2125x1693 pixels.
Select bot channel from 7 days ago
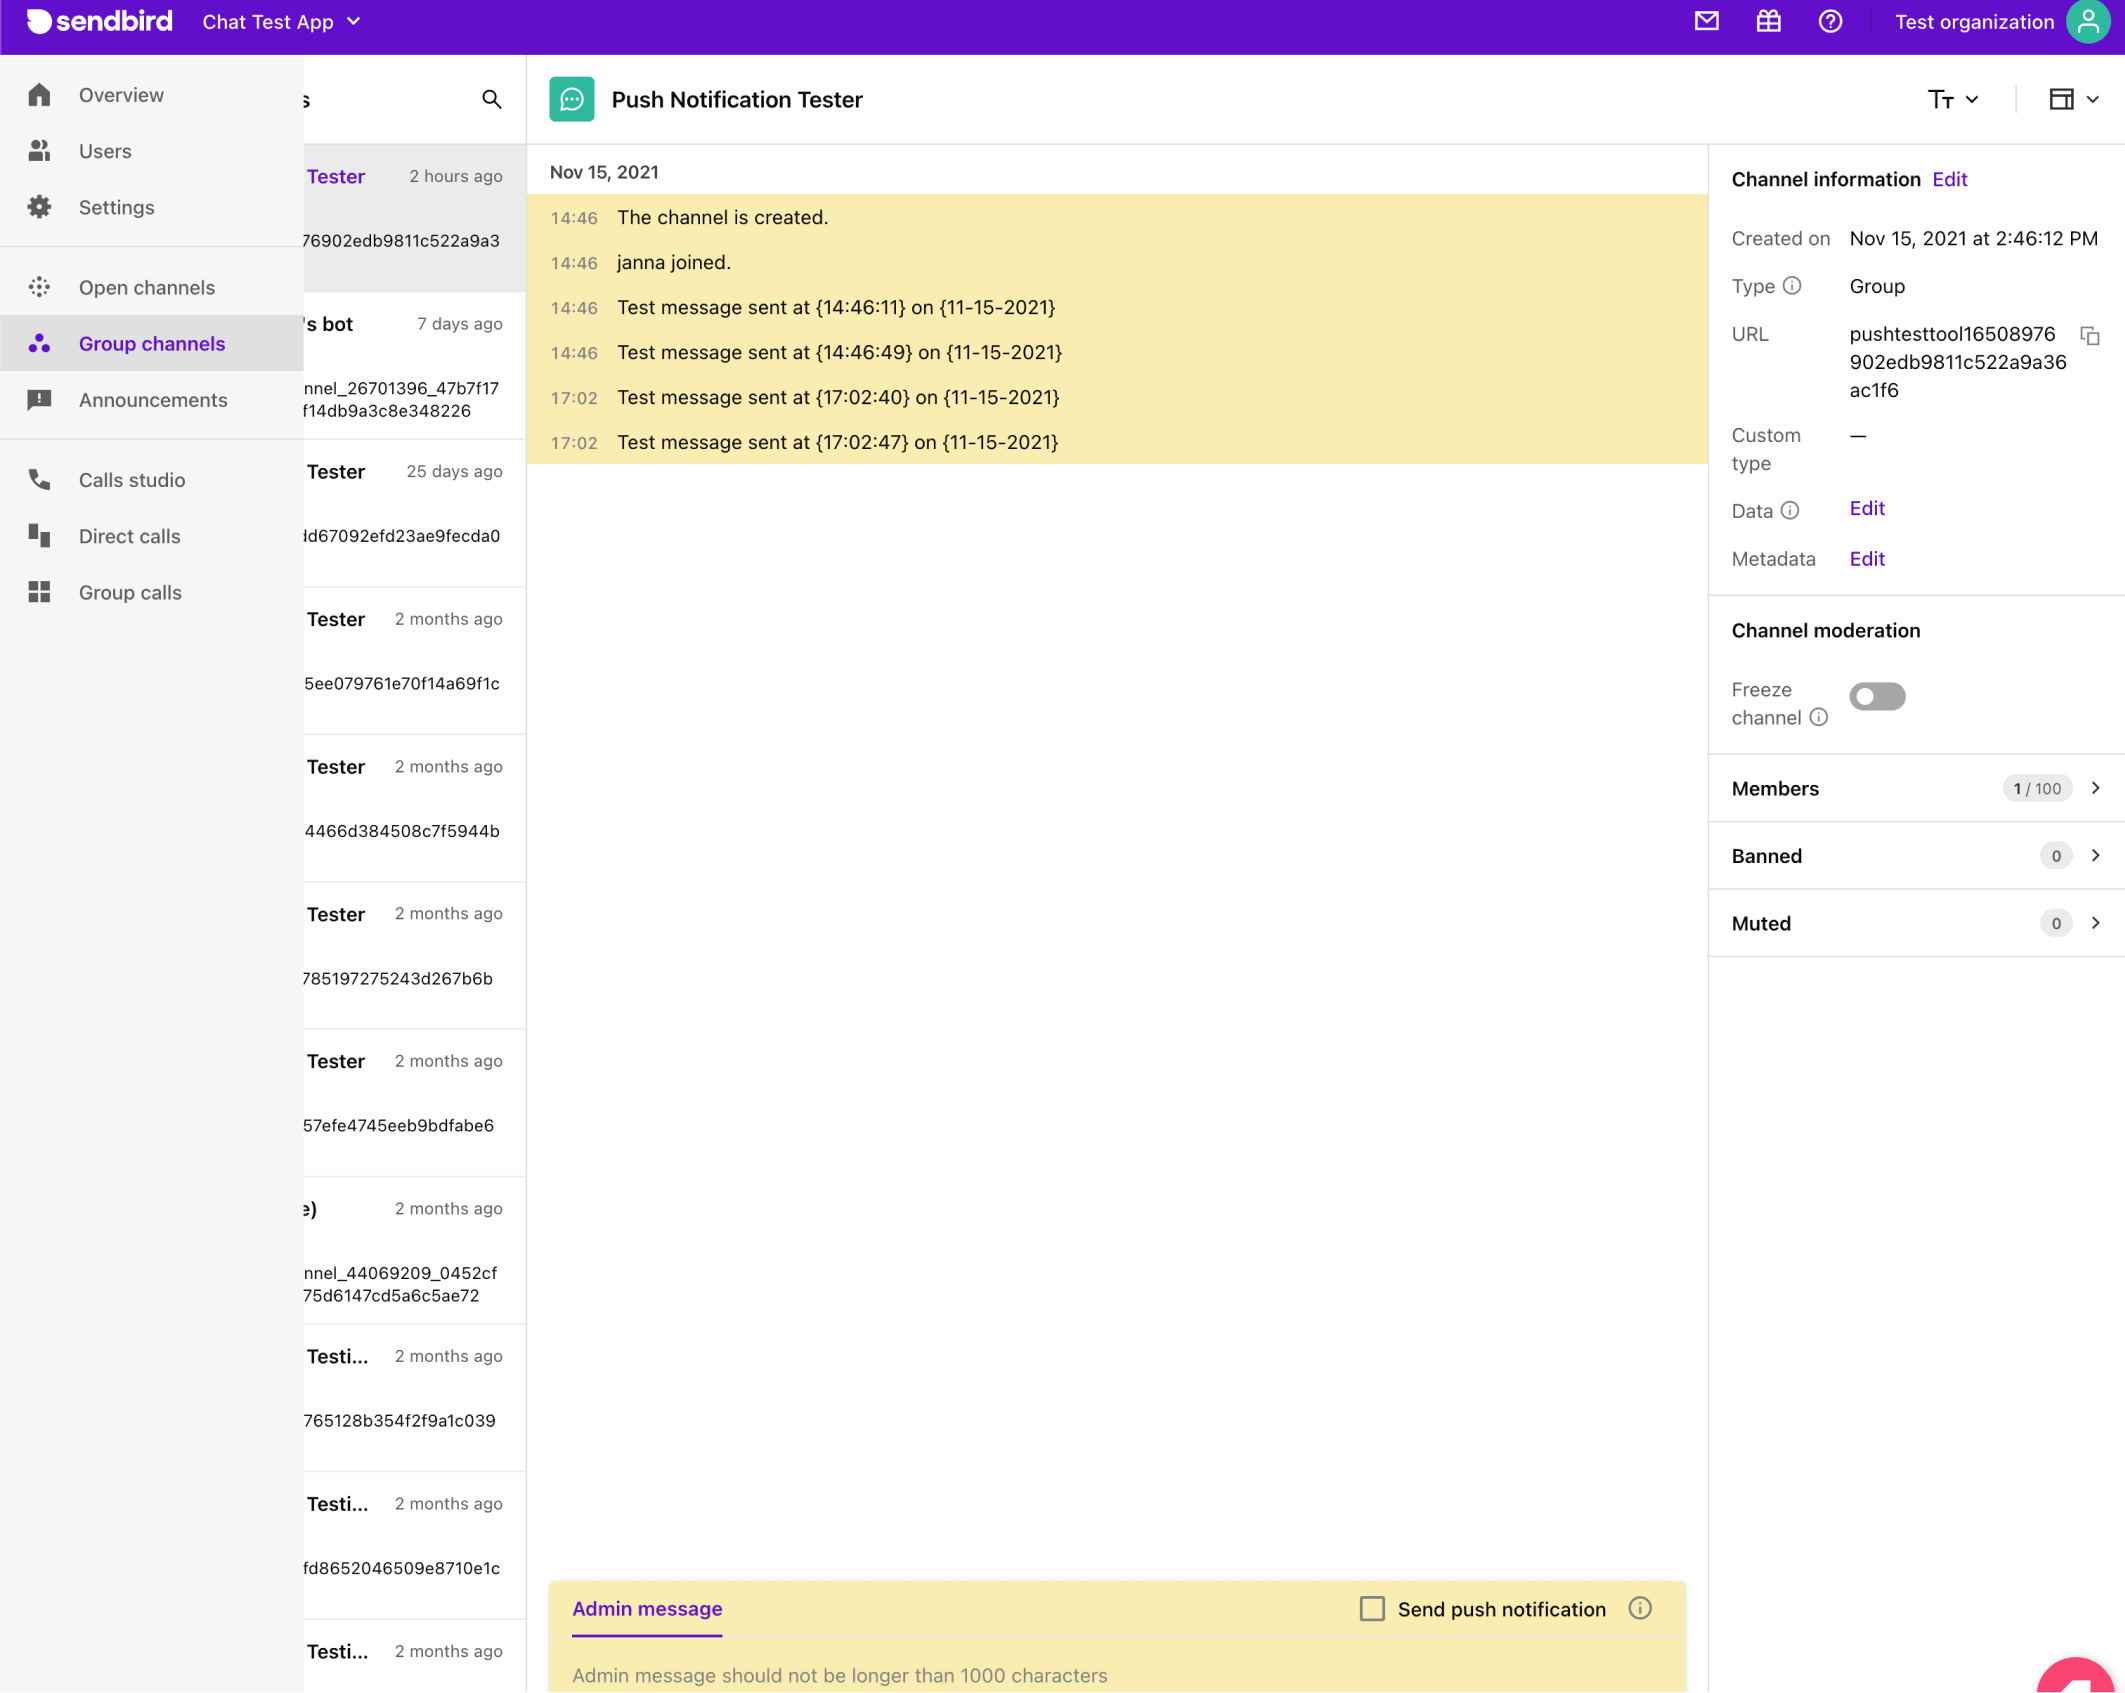point(415,366)
